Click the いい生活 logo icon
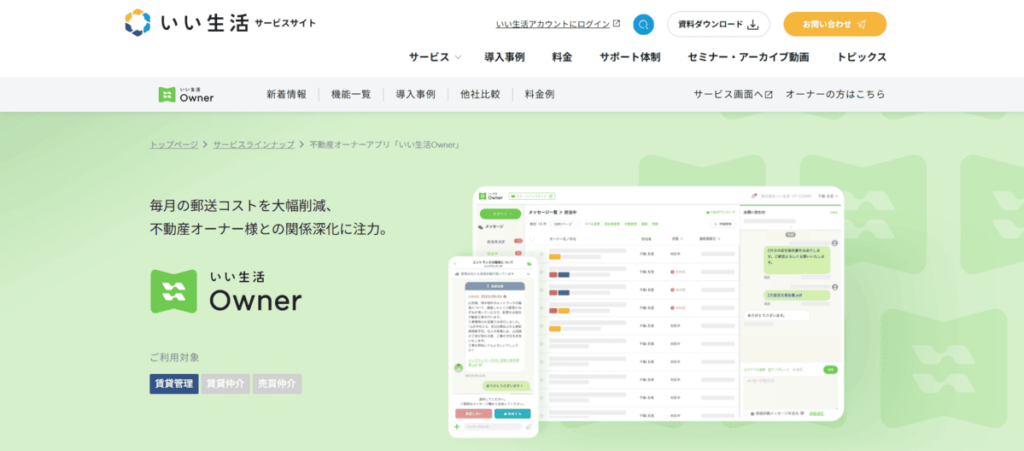The width and height of the screenshot is (1024, 451). tap(138, 23)
